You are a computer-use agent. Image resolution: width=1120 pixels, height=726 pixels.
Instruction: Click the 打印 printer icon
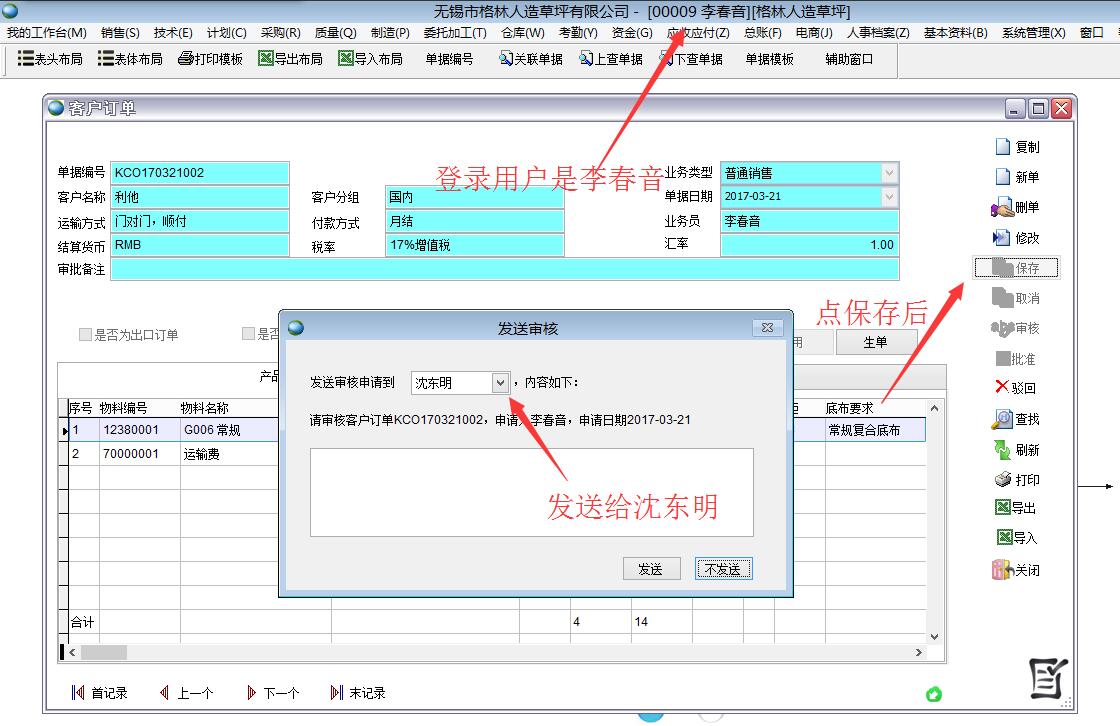(x=1003, y=480)
